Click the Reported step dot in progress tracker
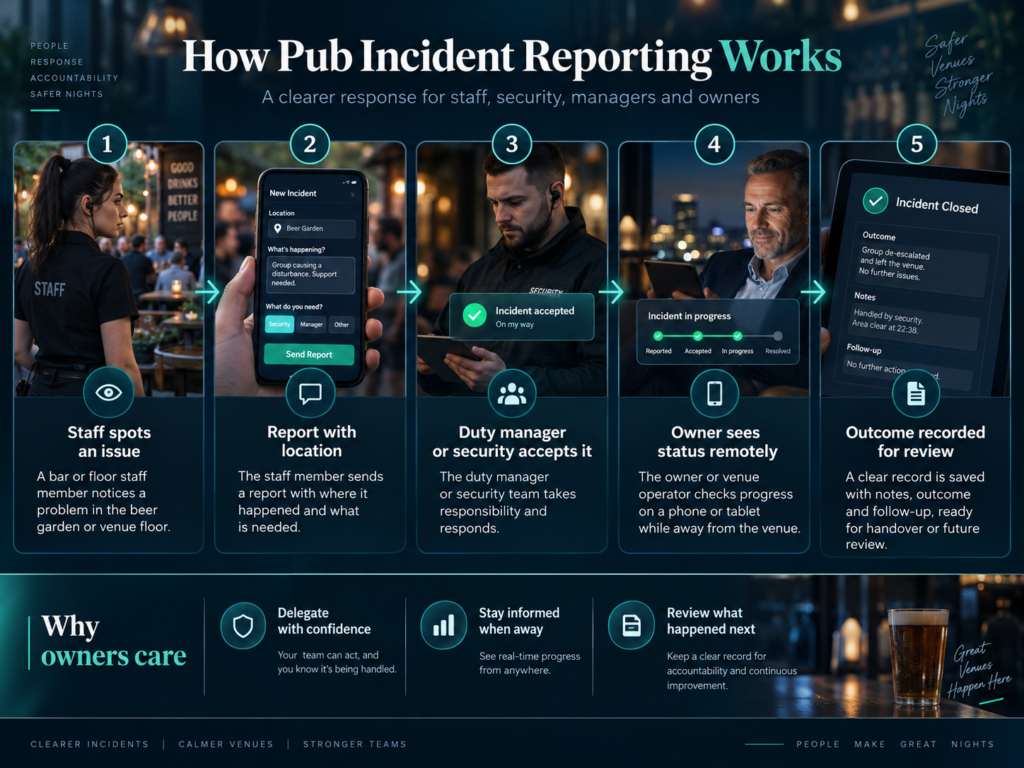 click(658, 336)
